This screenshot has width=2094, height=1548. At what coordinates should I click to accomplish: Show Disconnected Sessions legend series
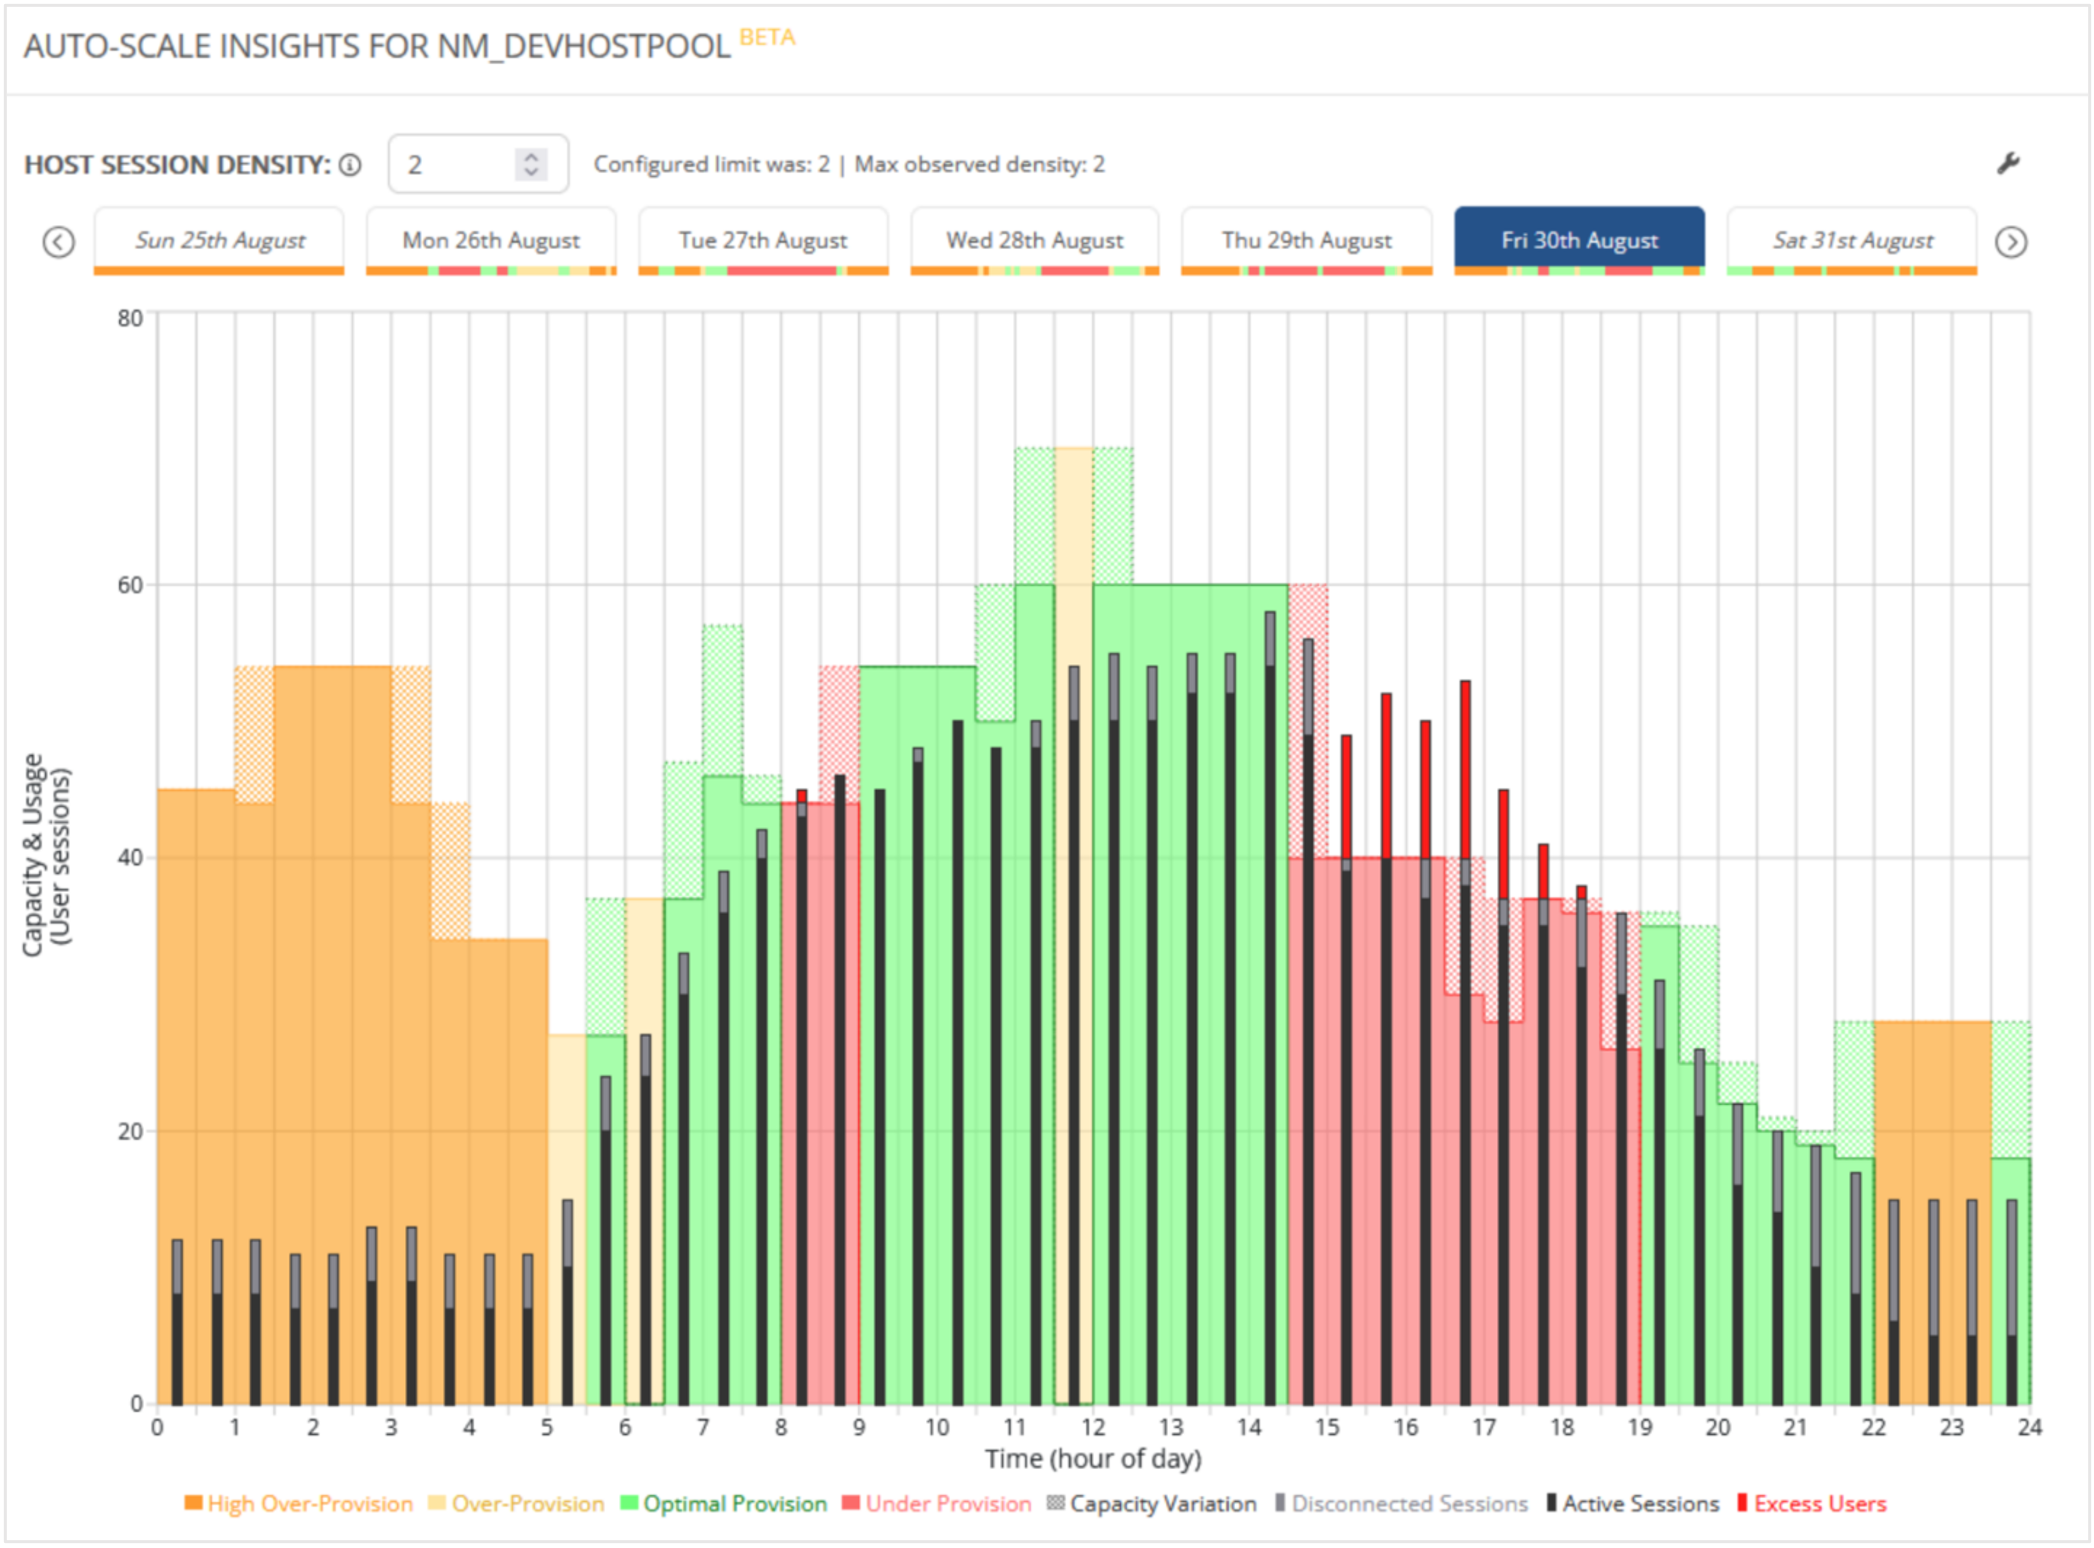coord(1402,1503)
